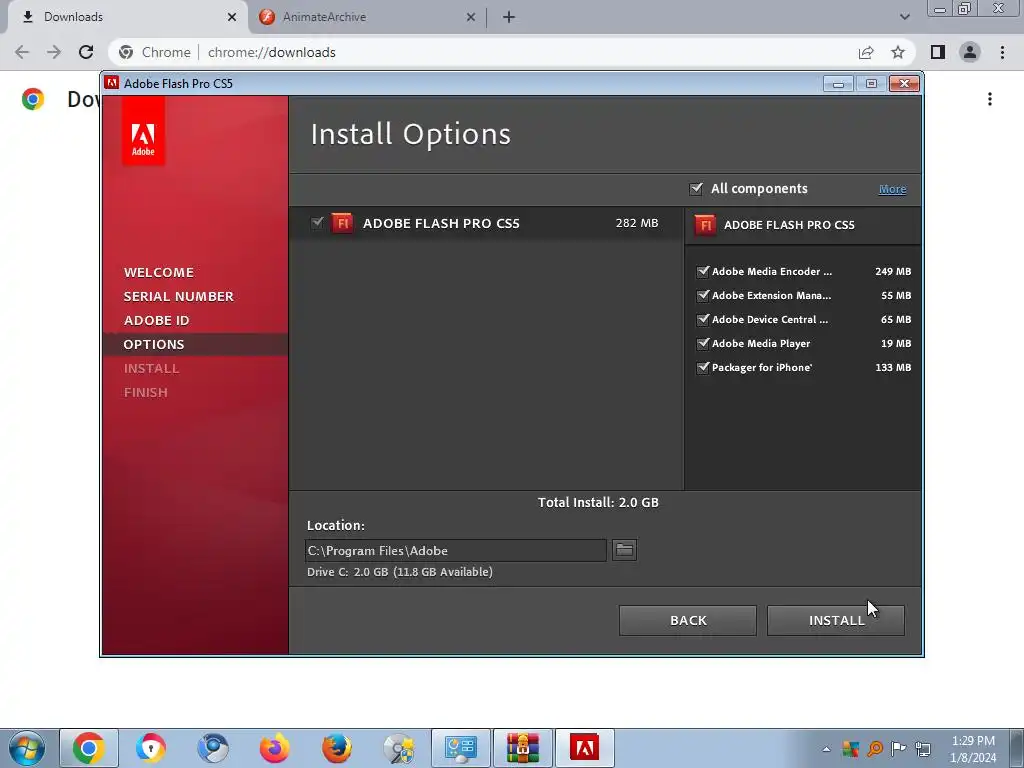Uncheck Adobe Media Player component
The width and height of the screenshot is (1024, 768).
pos(703,344)
